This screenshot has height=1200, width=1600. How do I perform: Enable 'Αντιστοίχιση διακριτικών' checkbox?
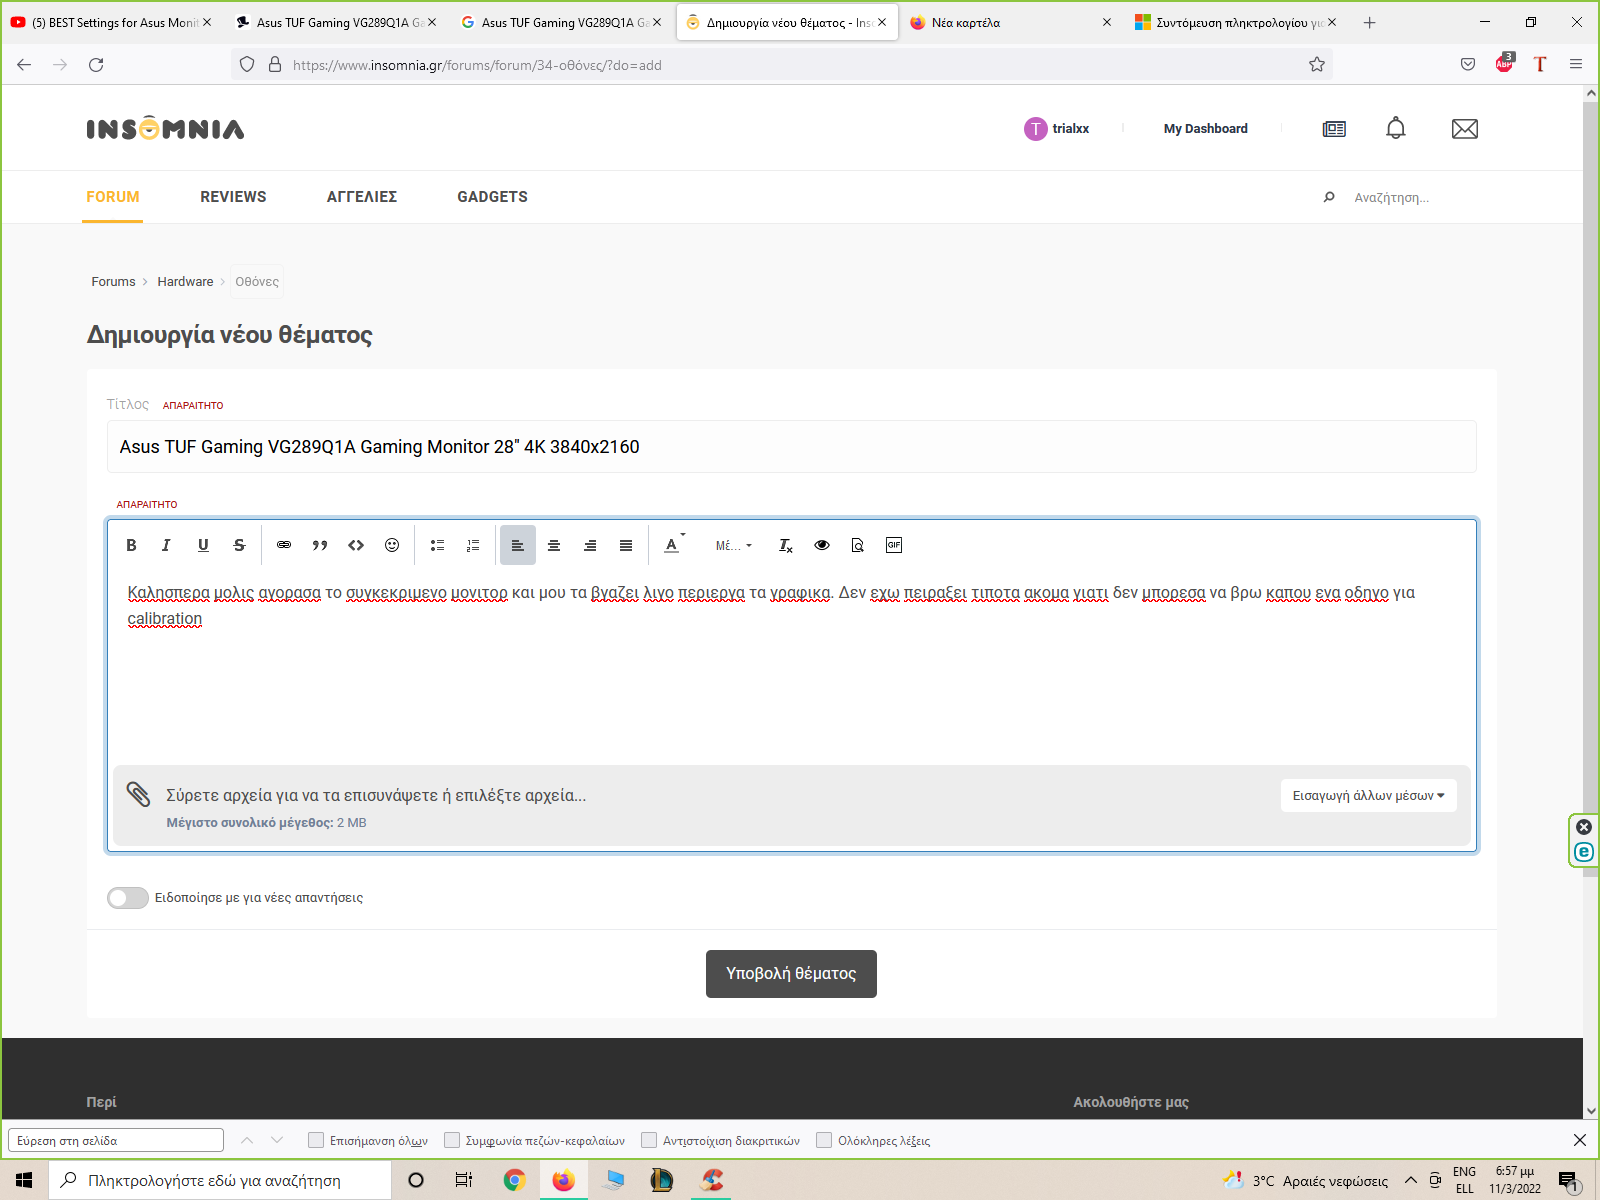[x=649, y=1140]
